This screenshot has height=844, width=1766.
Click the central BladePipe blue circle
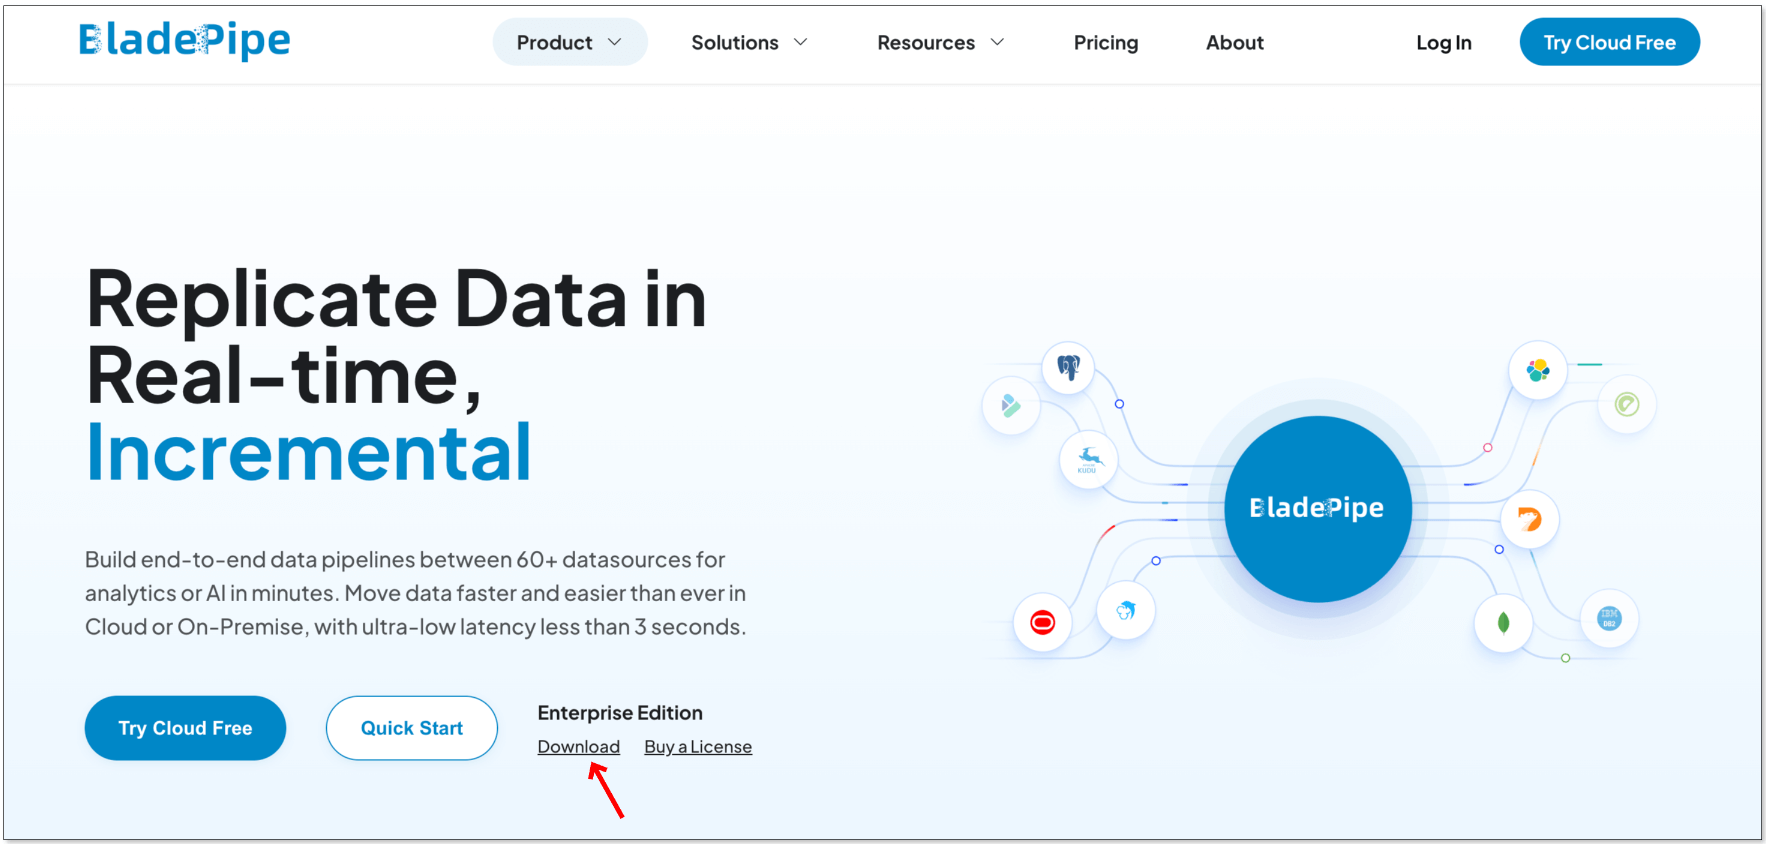(1317, 509)
